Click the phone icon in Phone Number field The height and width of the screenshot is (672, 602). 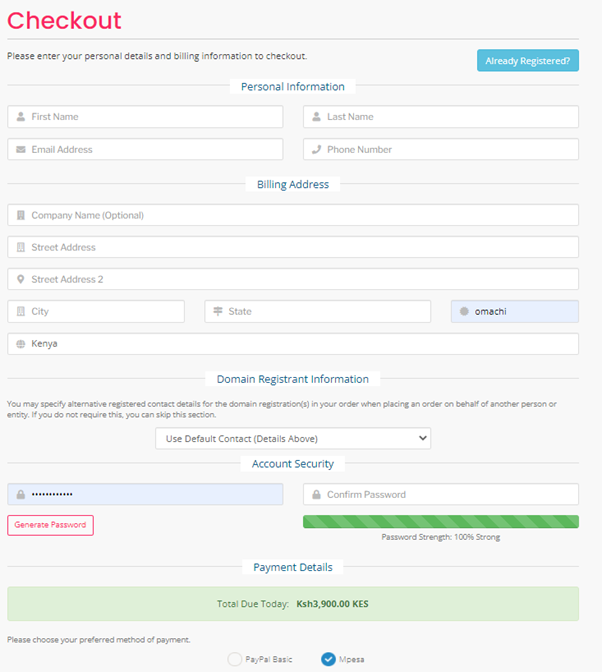pos(316,150)
